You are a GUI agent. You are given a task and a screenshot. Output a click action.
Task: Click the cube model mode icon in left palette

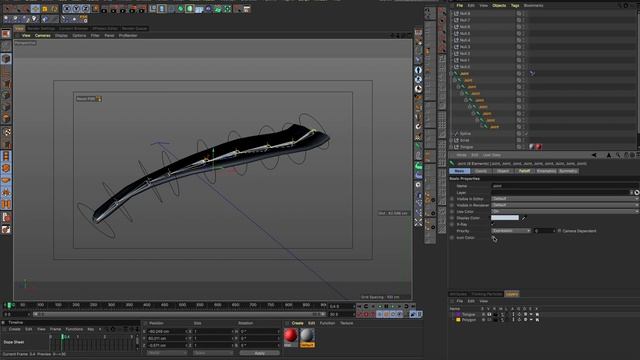pyautogui.click(x=6, y=59)
